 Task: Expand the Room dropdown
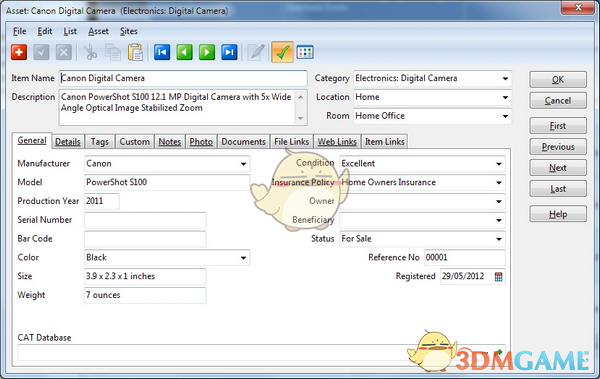(x=505, y=116)
